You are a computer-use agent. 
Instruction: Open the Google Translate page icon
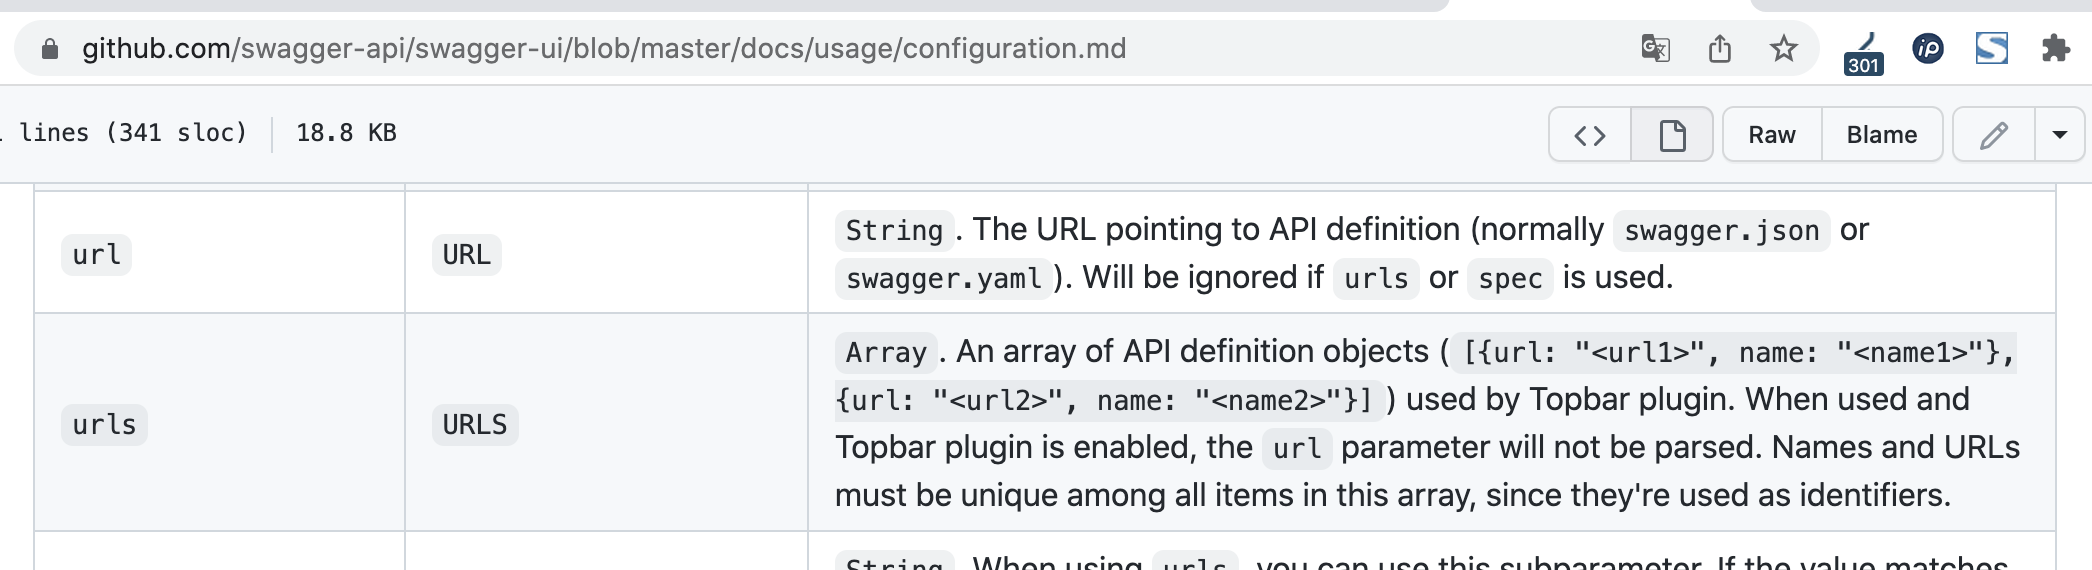pyautogui.click(x=1655, y=48)
